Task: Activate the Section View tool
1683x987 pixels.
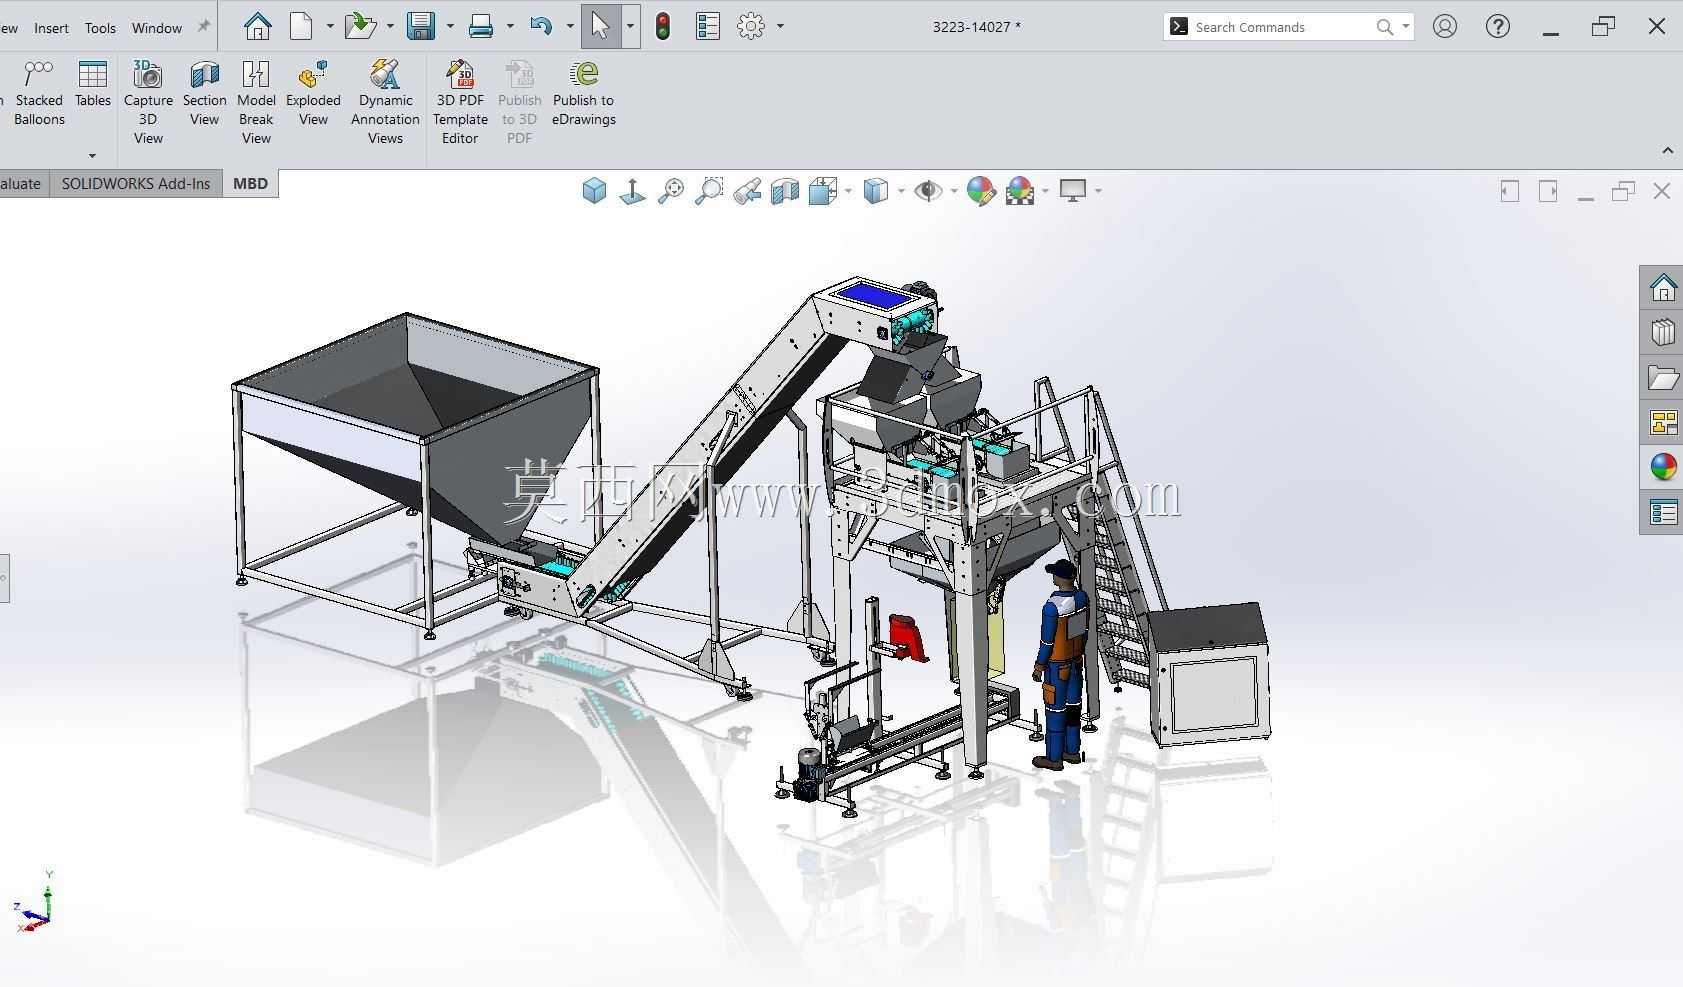Action: click(x=204, y=93)
